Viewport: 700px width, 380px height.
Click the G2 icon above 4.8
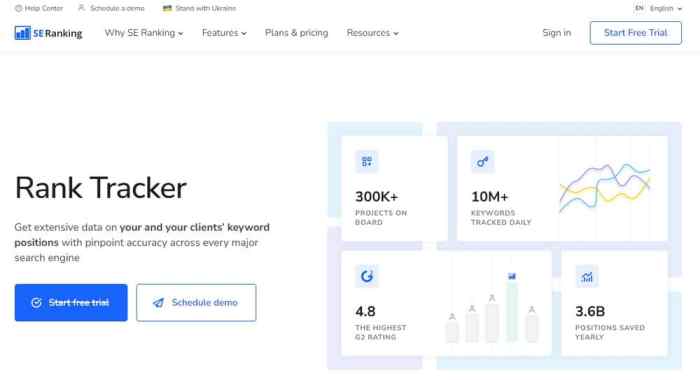tap(367, 276)
